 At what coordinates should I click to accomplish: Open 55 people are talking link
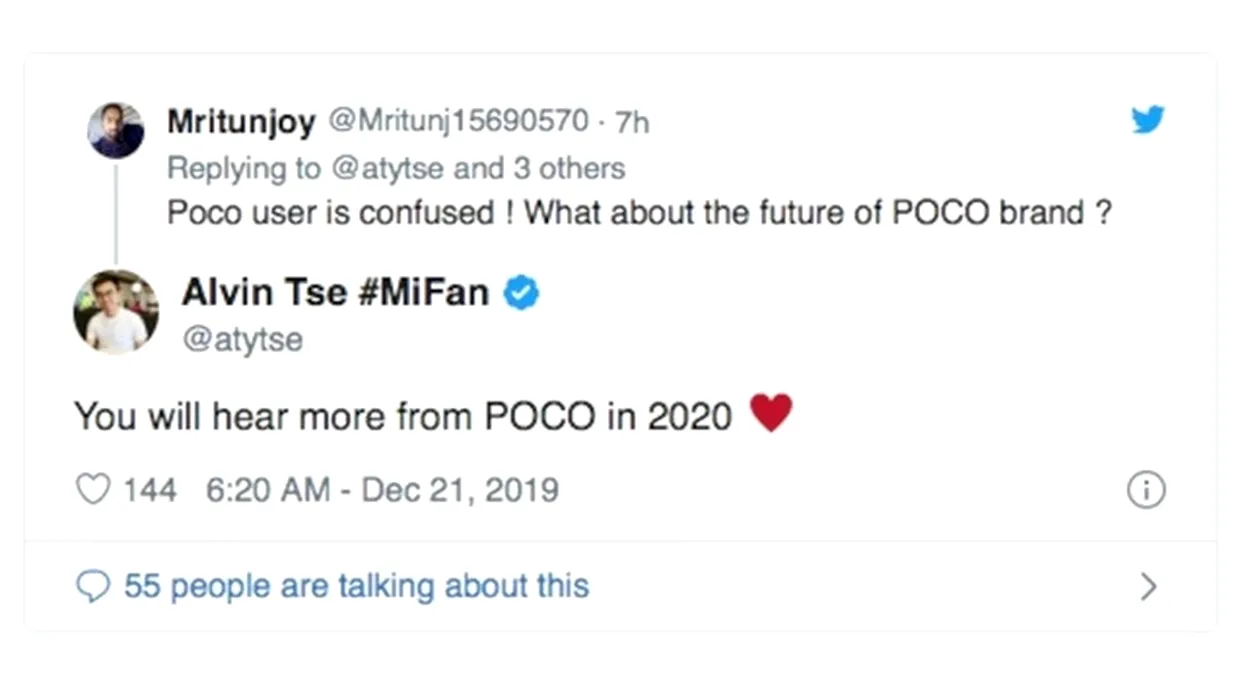click(356, 586)
